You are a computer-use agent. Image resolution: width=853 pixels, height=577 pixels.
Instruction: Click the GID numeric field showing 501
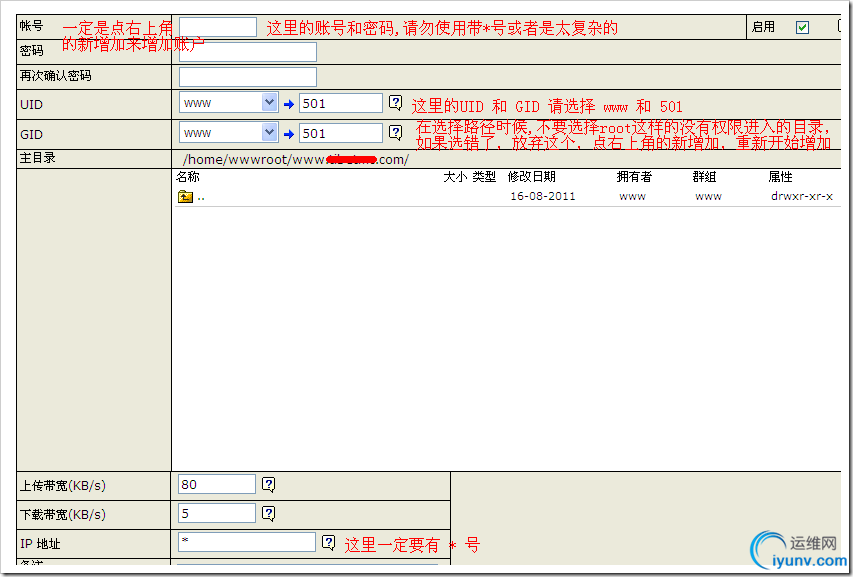point(341,133)
